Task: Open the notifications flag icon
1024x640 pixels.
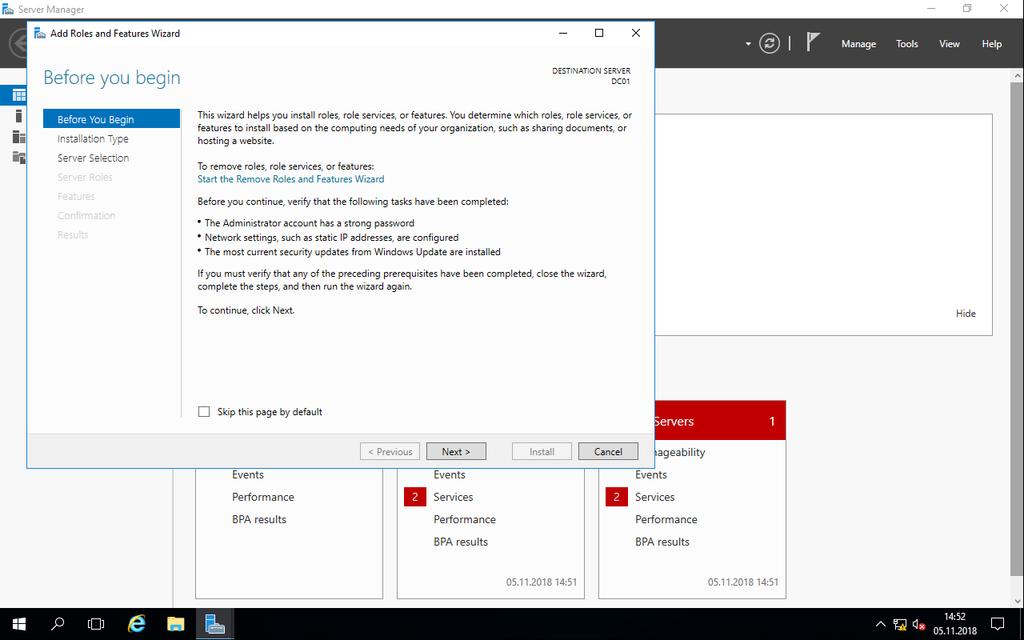Action: (x=812, y=42)
